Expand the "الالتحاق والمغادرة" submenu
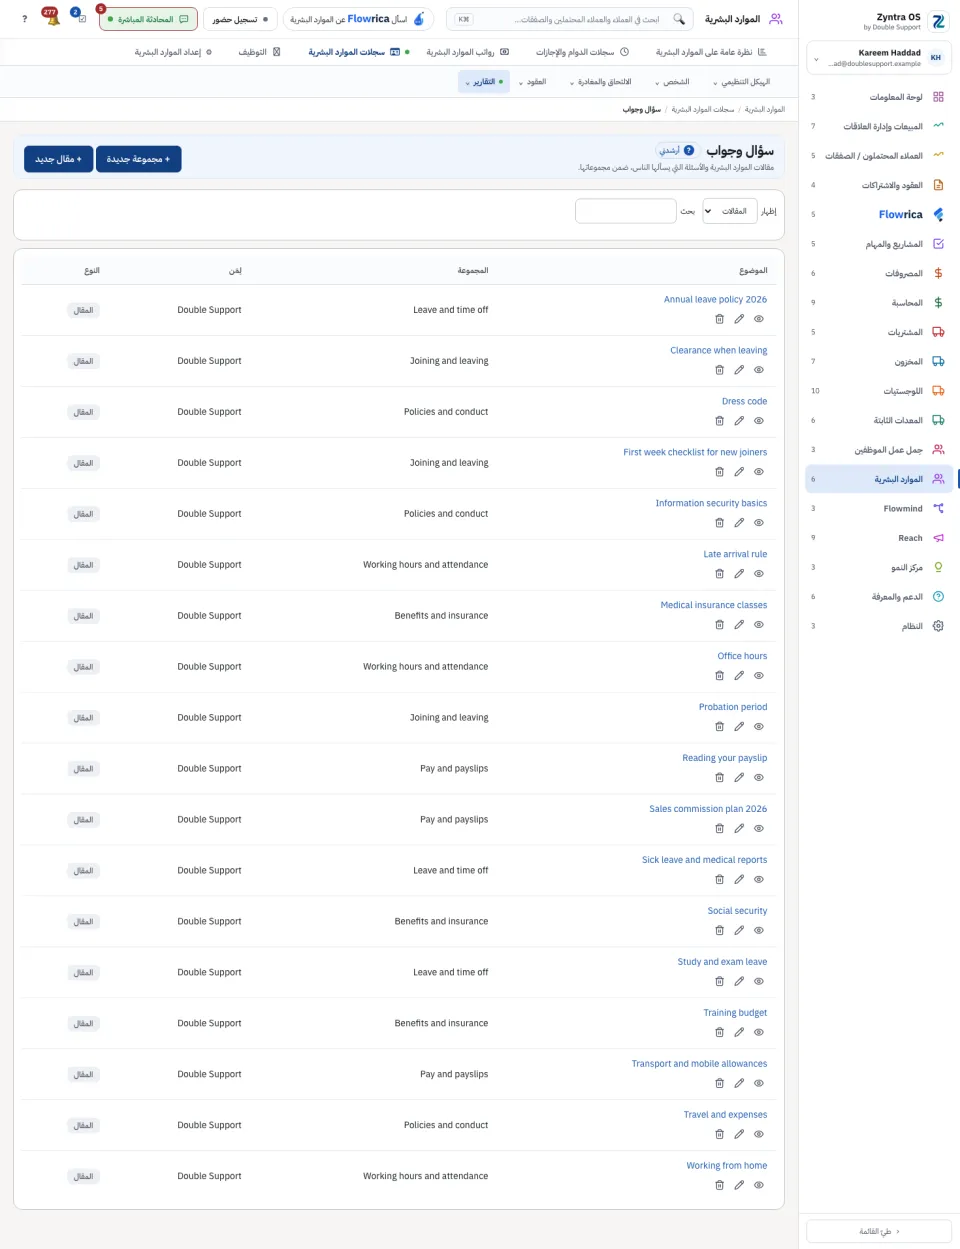Image resolution: width=960 pixels, height=1249 pixels. coord(600,82)
